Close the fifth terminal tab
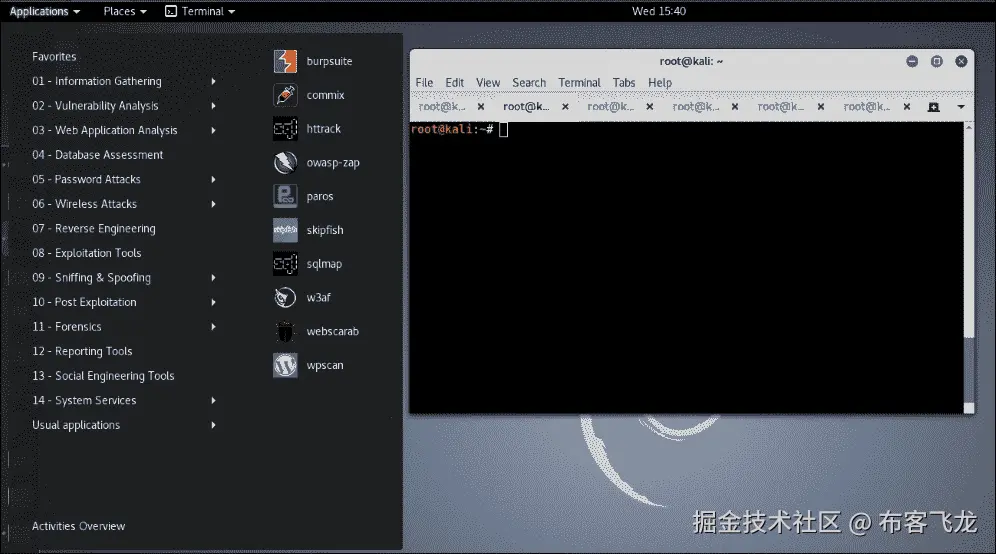The image size is (996, 554). 821,107
